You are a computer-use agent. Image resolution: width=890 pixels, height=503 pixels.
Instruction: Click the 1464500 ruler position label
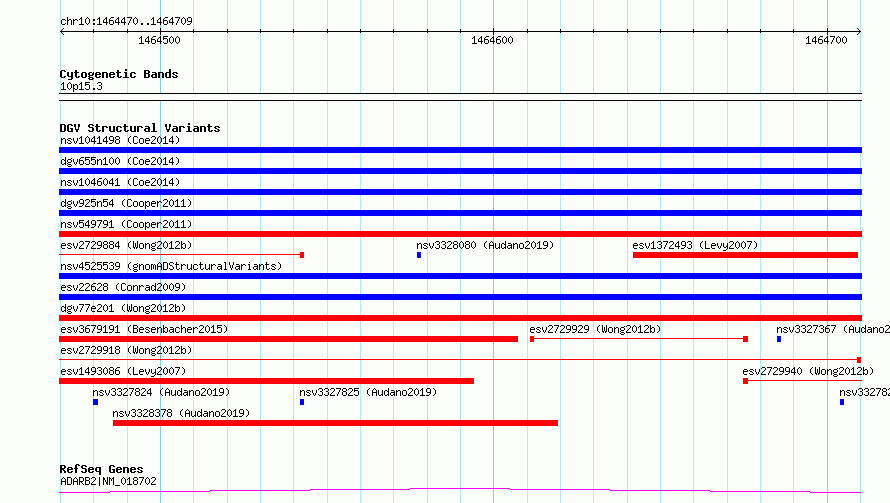pos(159,40)
